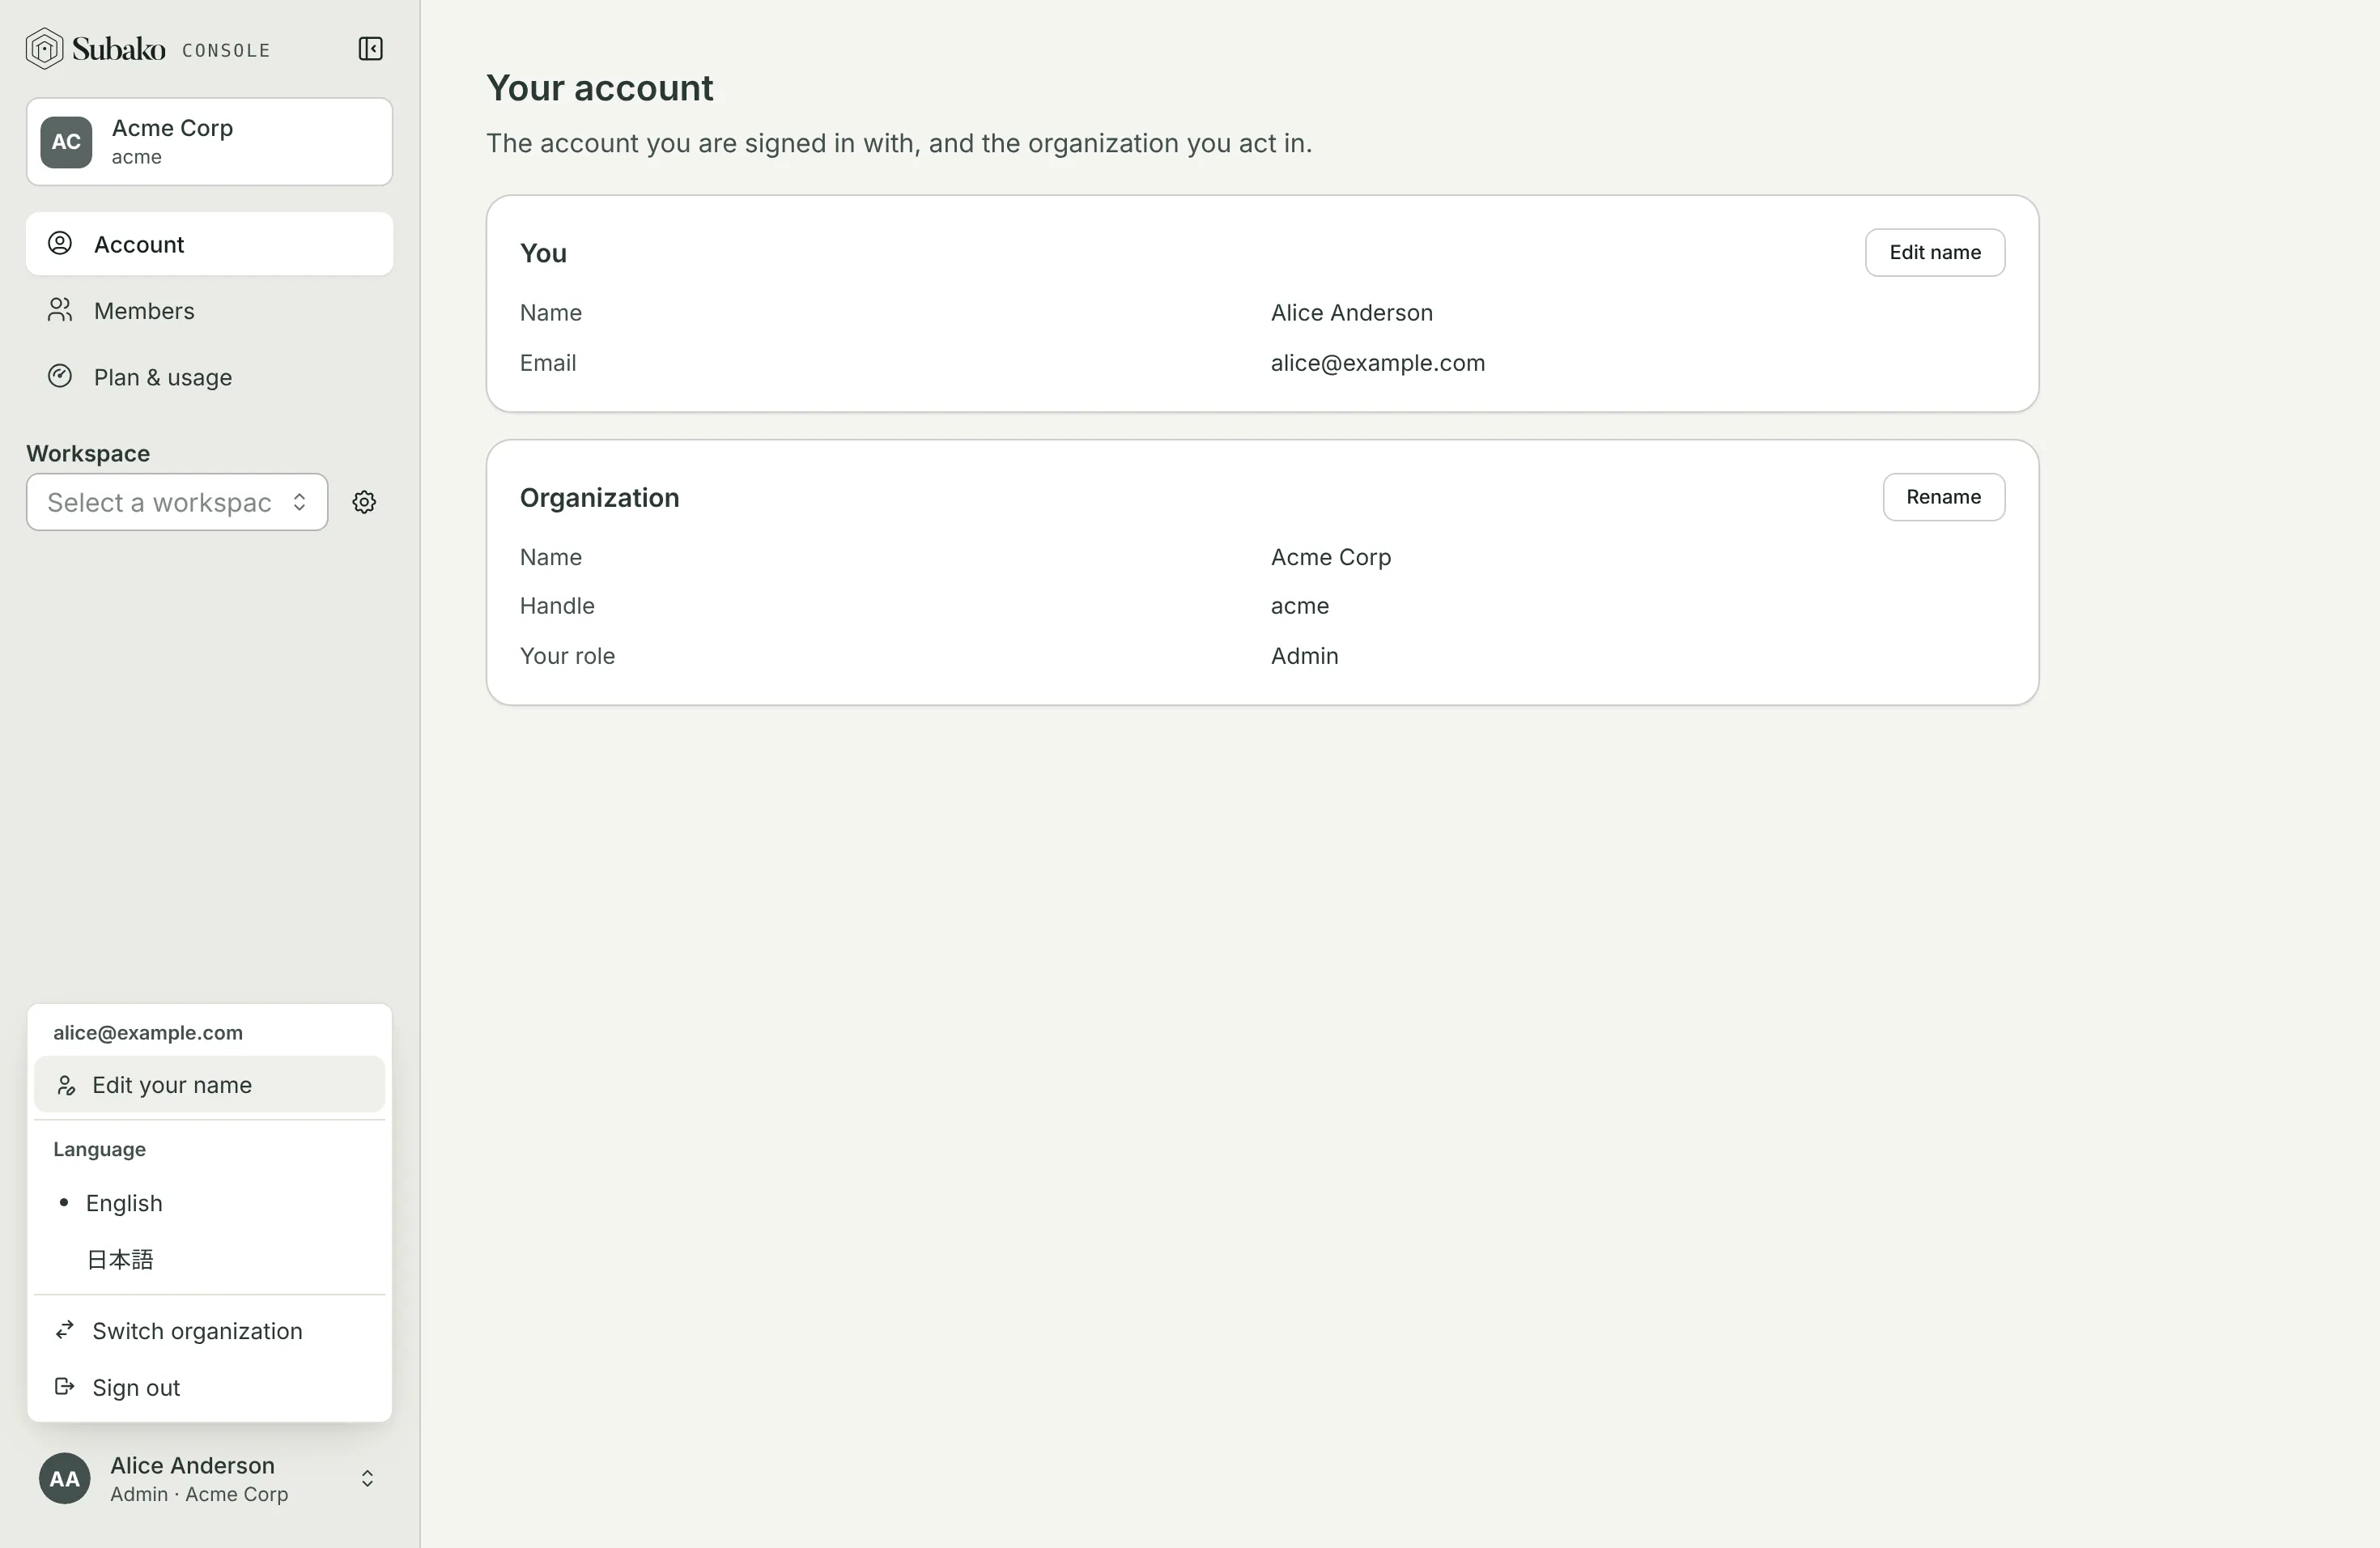Viewport: 2380px width, 1548px height.
Task: Click the Edit your name pencil-person icon
Action: coord(66,1085)
